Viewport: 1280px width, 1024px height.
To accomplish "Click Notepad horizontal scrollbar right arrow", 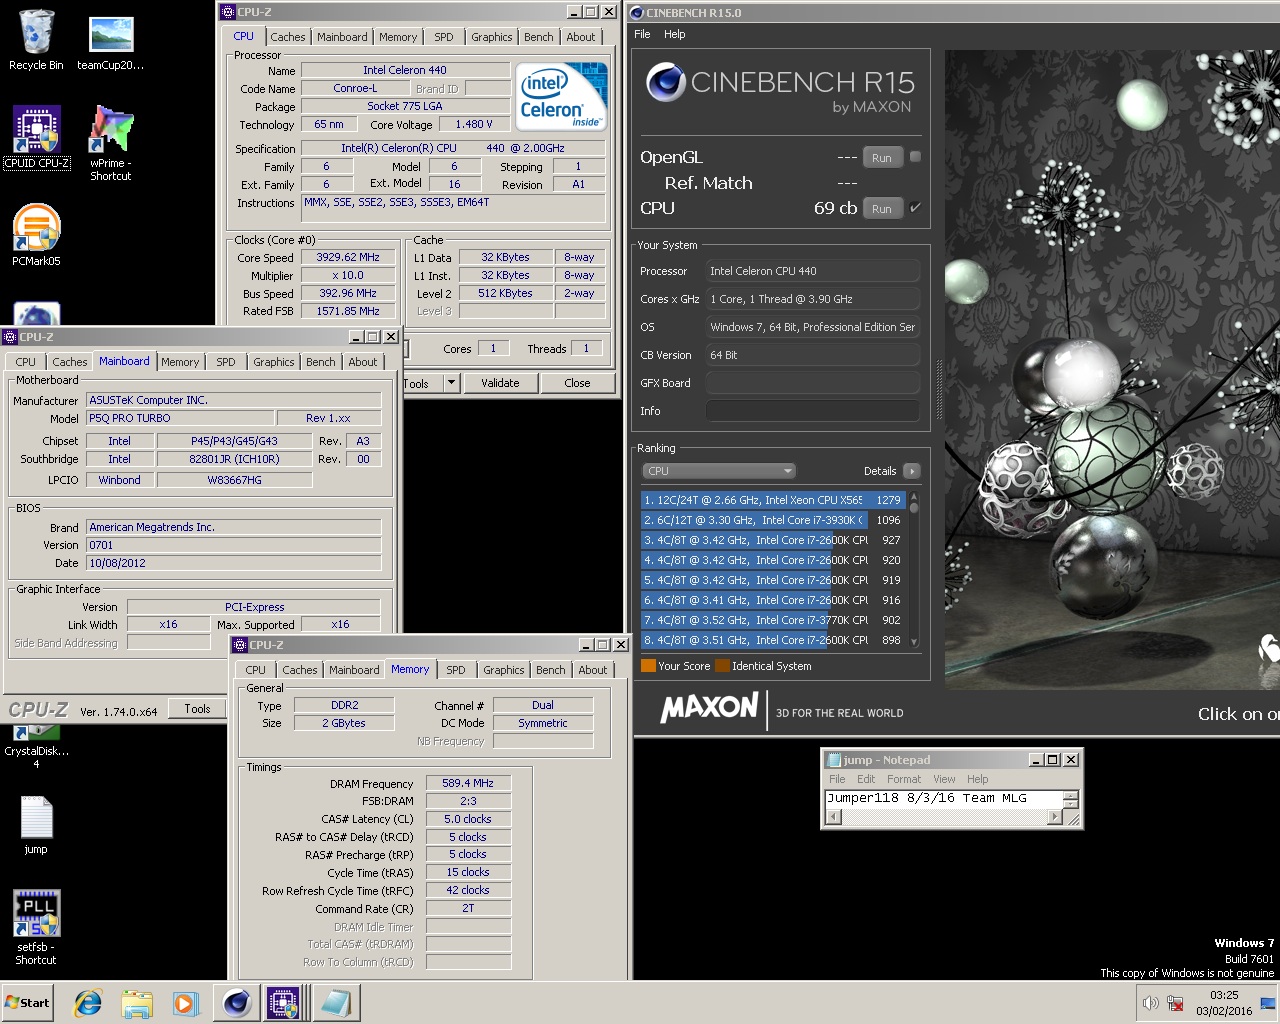I will [x=1054, y=817].
